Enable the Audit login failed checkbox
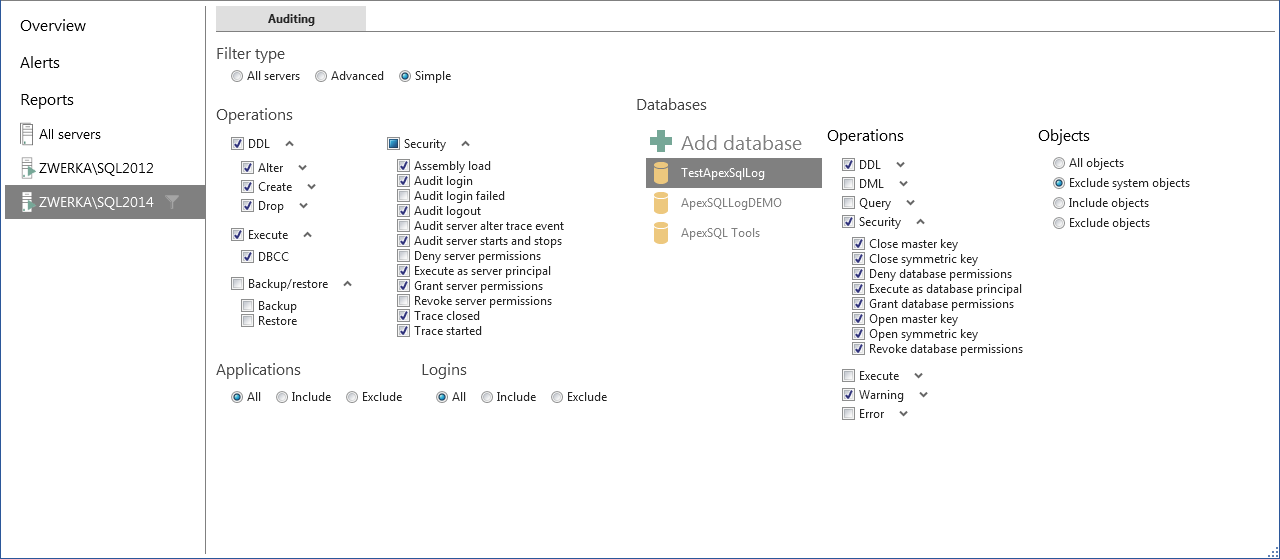The image size is (1280, 559). tap(404, 196)
